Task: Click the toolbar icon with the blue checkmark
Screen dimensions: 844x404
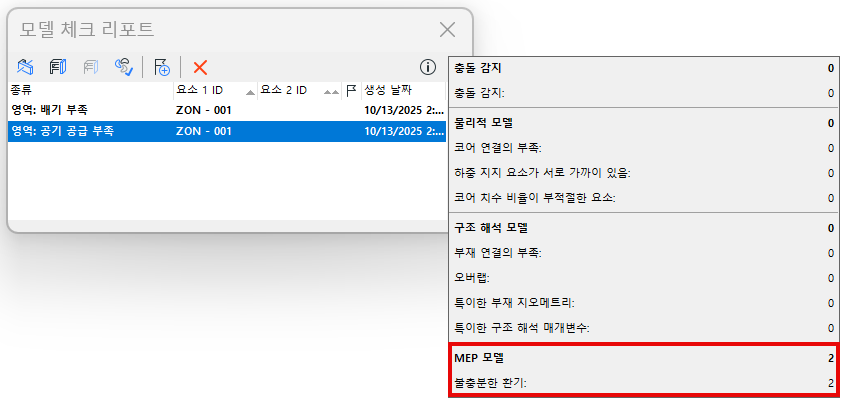Action: [124, 67]
